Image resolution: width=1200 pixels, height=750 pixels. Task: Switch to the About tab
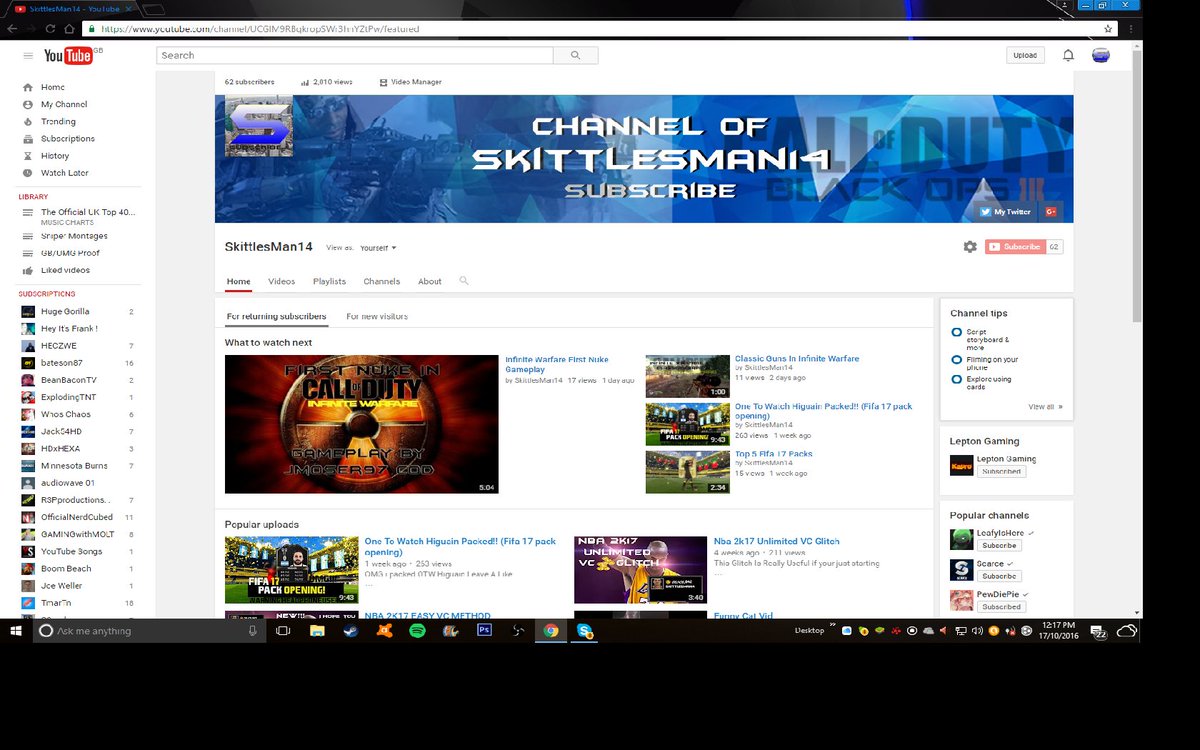pyautogui.click(x=430, y=281)
